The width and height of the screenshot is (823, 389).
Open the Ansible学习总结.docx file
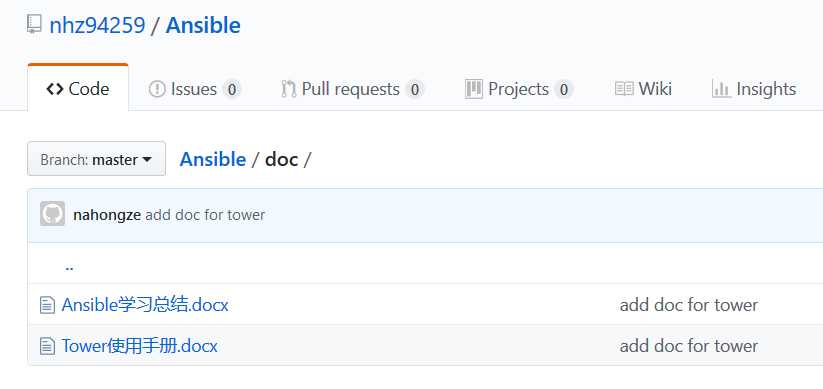pyautogui.click(x=145, y=305)
